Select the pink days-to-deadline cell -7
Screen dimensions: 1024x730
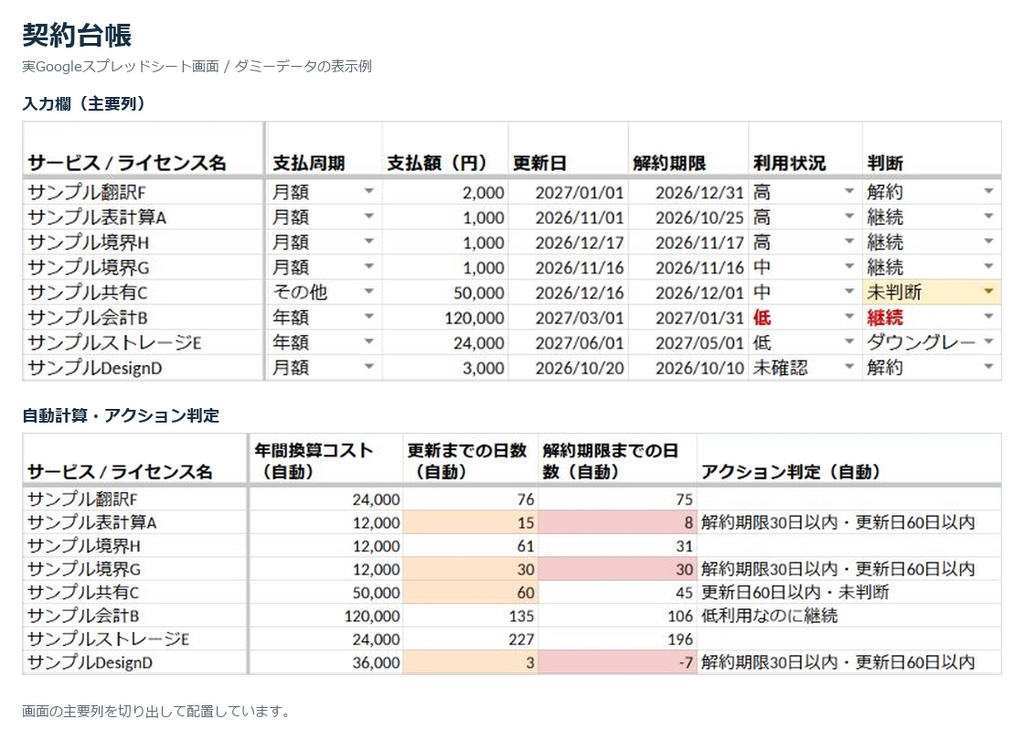click(x=617, y=662)
